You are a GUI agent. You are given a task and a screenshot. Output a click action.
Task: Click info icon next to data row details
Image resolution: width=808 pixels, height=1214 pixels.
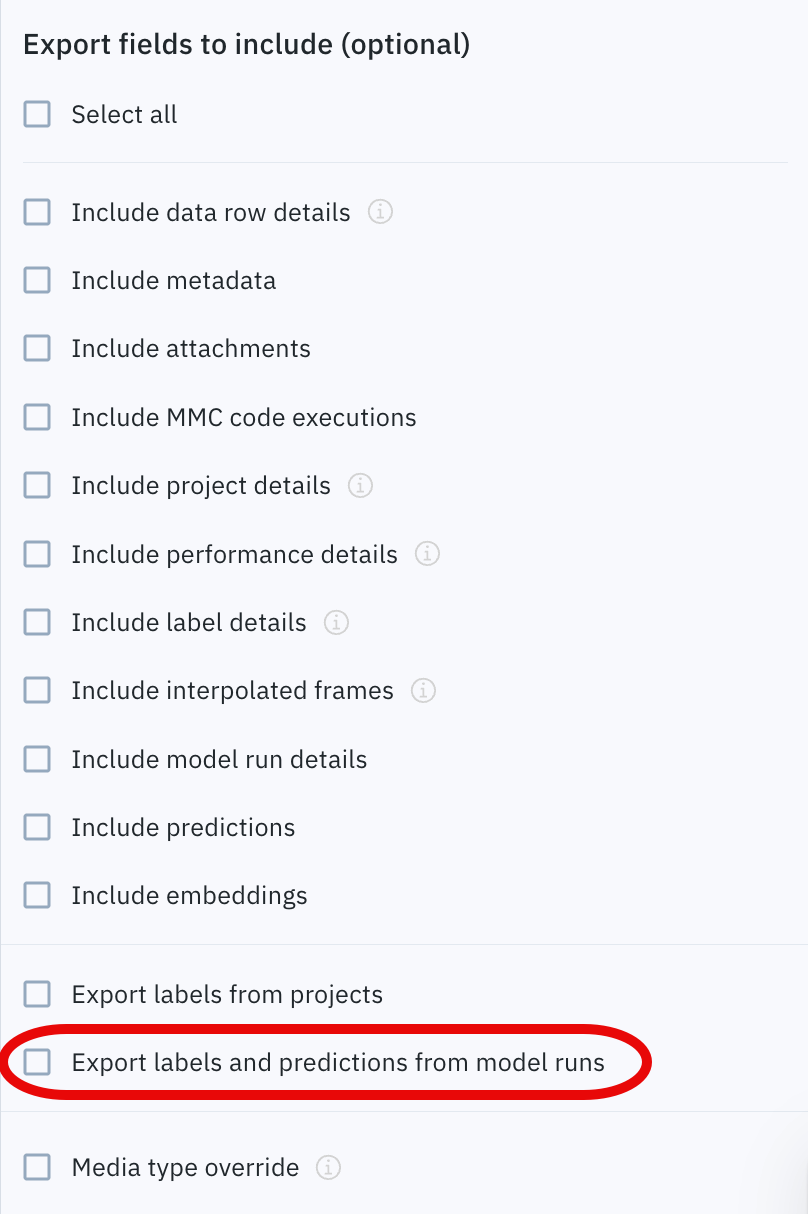click(380, 213)
